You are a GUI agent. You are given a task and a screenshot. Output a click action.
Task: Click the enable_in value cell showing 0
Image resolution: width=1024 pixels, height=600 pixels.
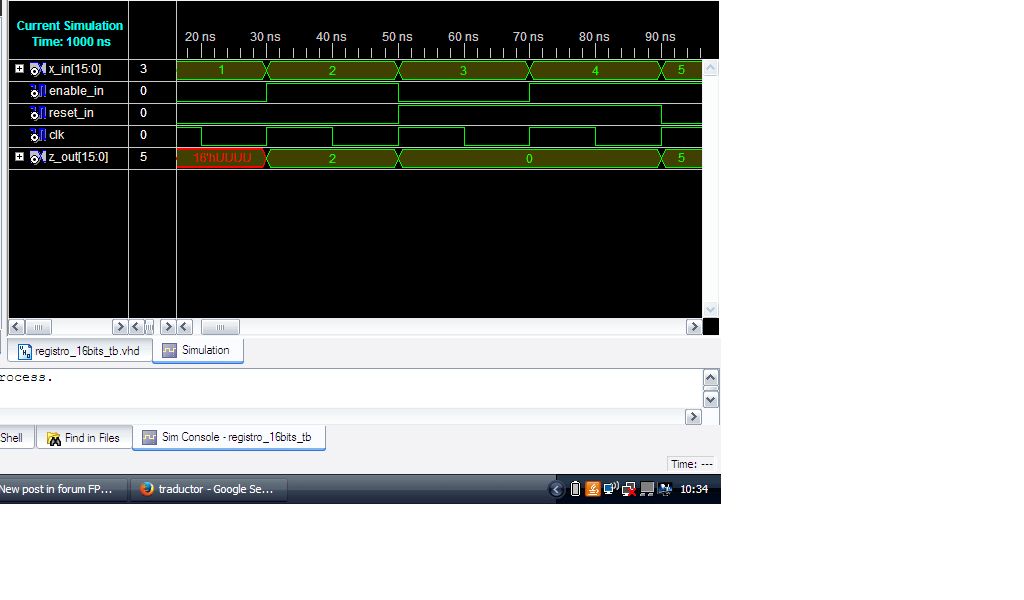pos(144,91)
